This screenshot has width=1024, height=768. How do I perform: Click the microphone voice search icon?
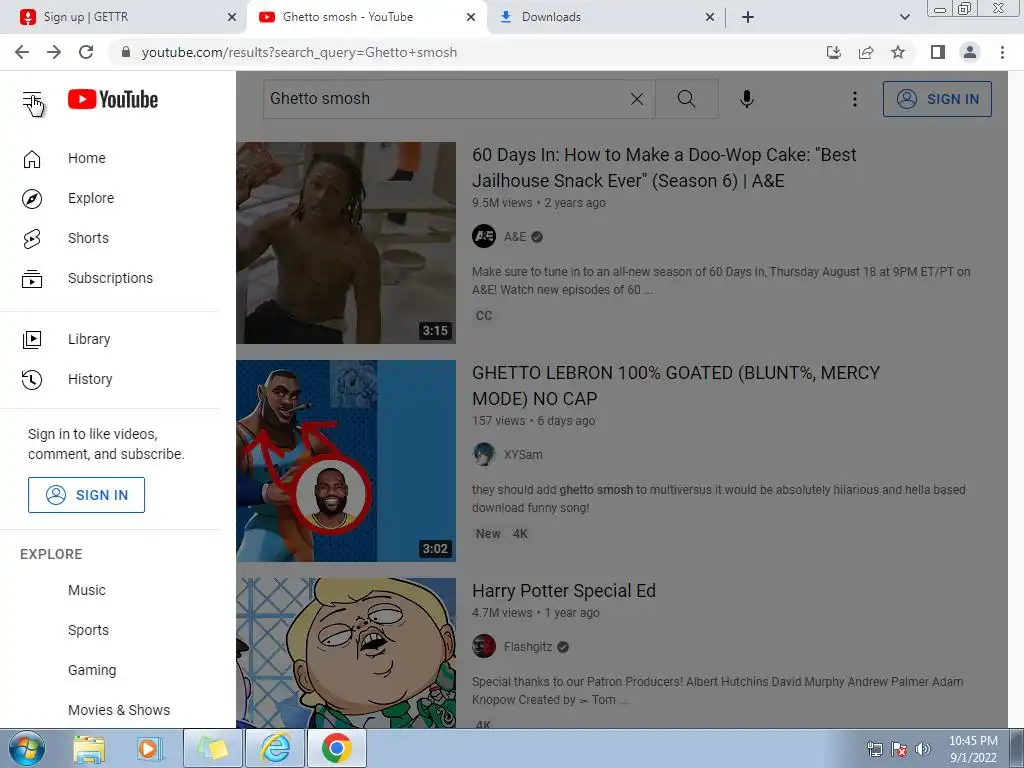click(747, 99)
